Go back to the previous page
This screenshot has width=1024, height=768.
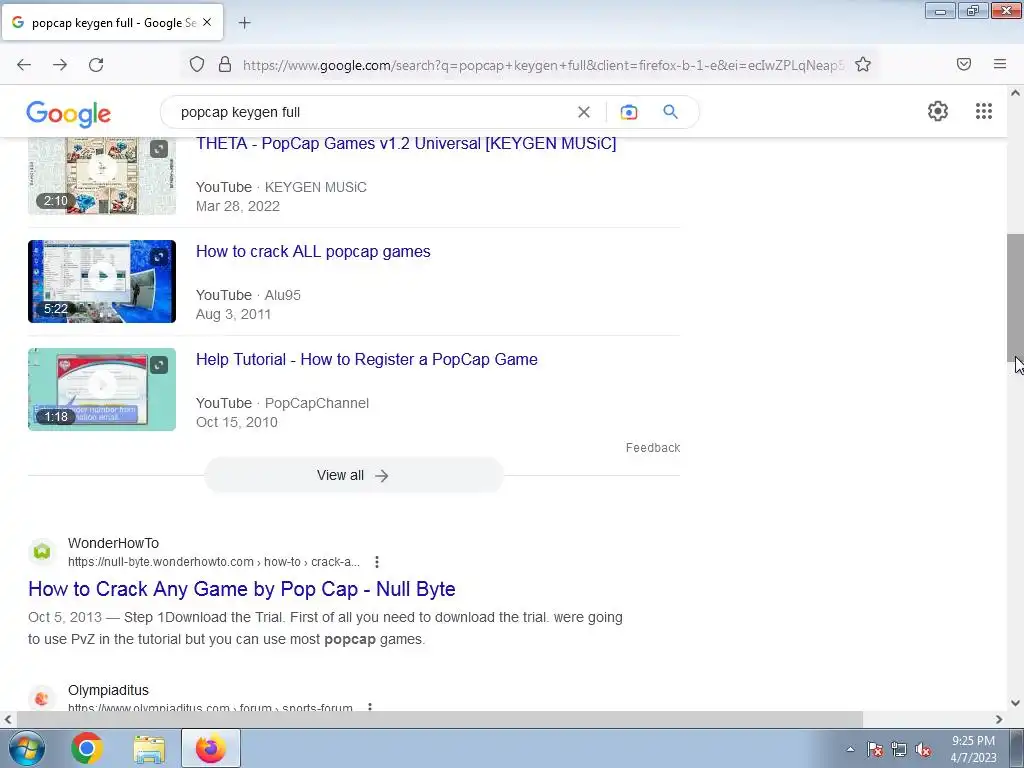point(24,65)
